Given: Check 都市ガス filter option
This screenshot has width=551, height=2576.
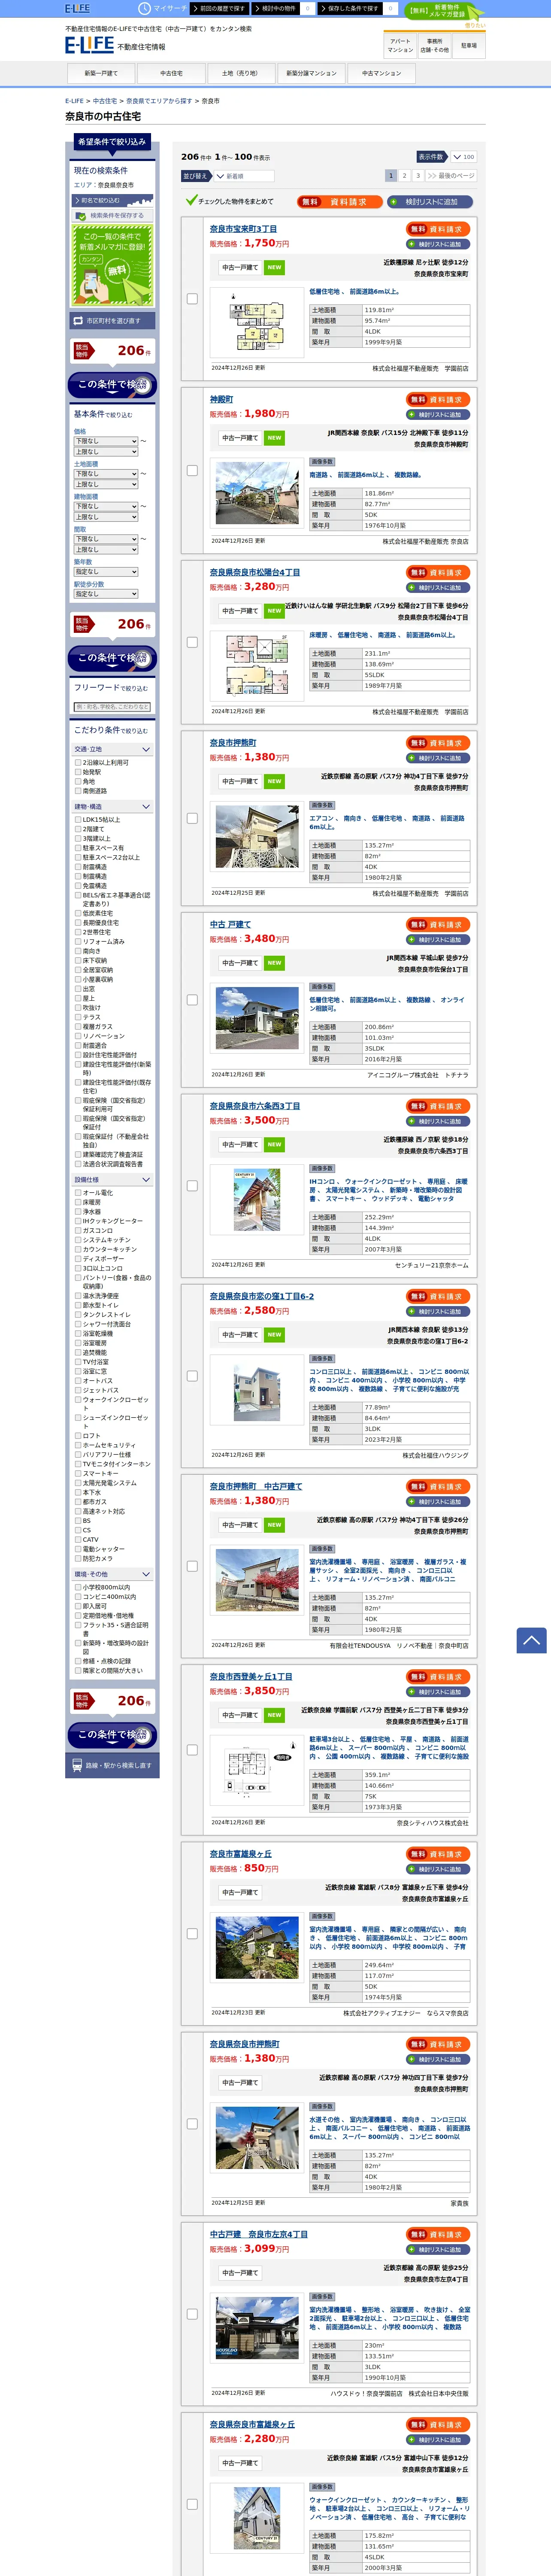Looking at the screenshot, I should [78, 1502].
